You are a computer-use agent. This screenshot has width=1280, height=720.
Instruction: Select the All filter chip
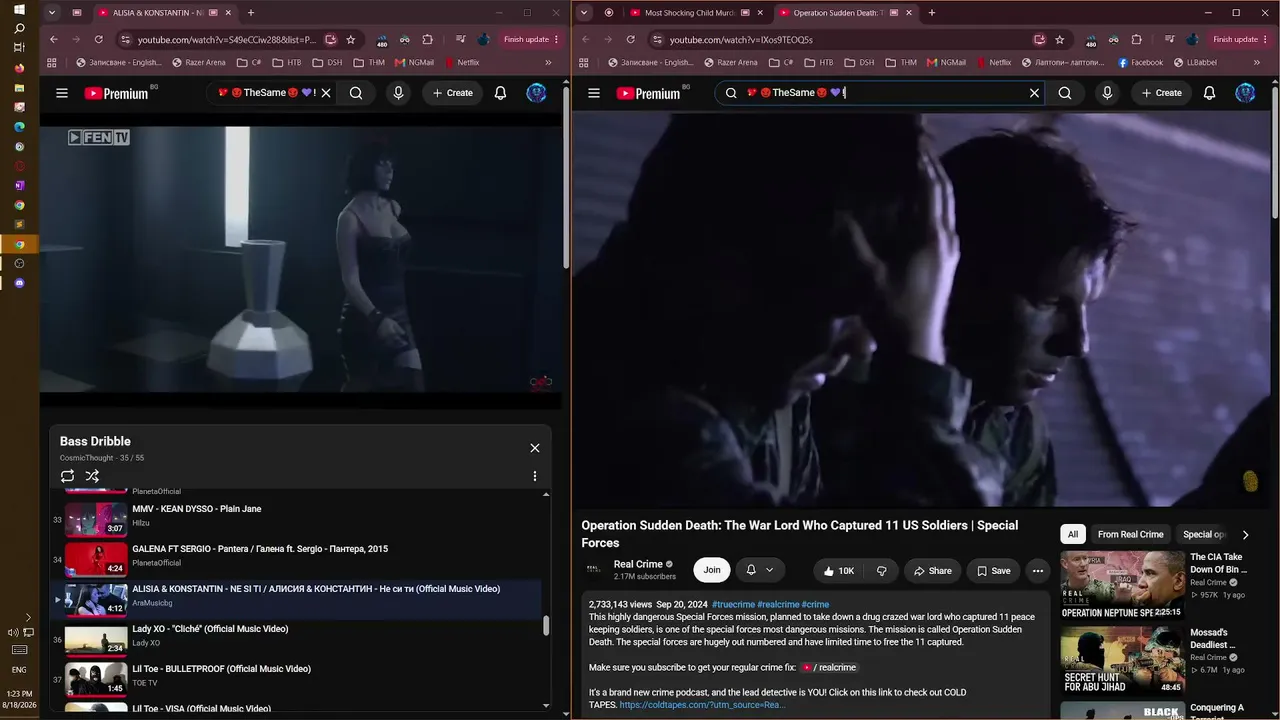(x=1072, y=534)
